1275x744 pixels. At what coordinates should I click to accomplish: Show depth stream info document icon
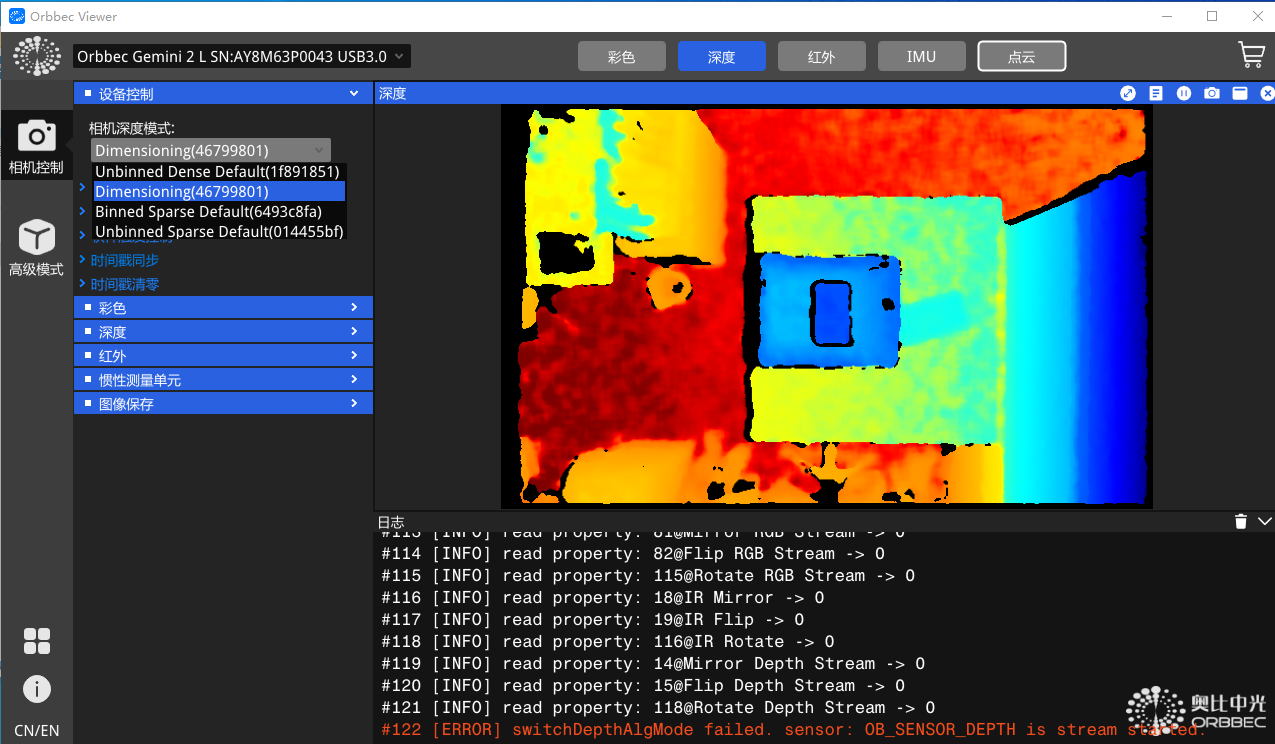pyautogui.click(x=1156, y=93)
